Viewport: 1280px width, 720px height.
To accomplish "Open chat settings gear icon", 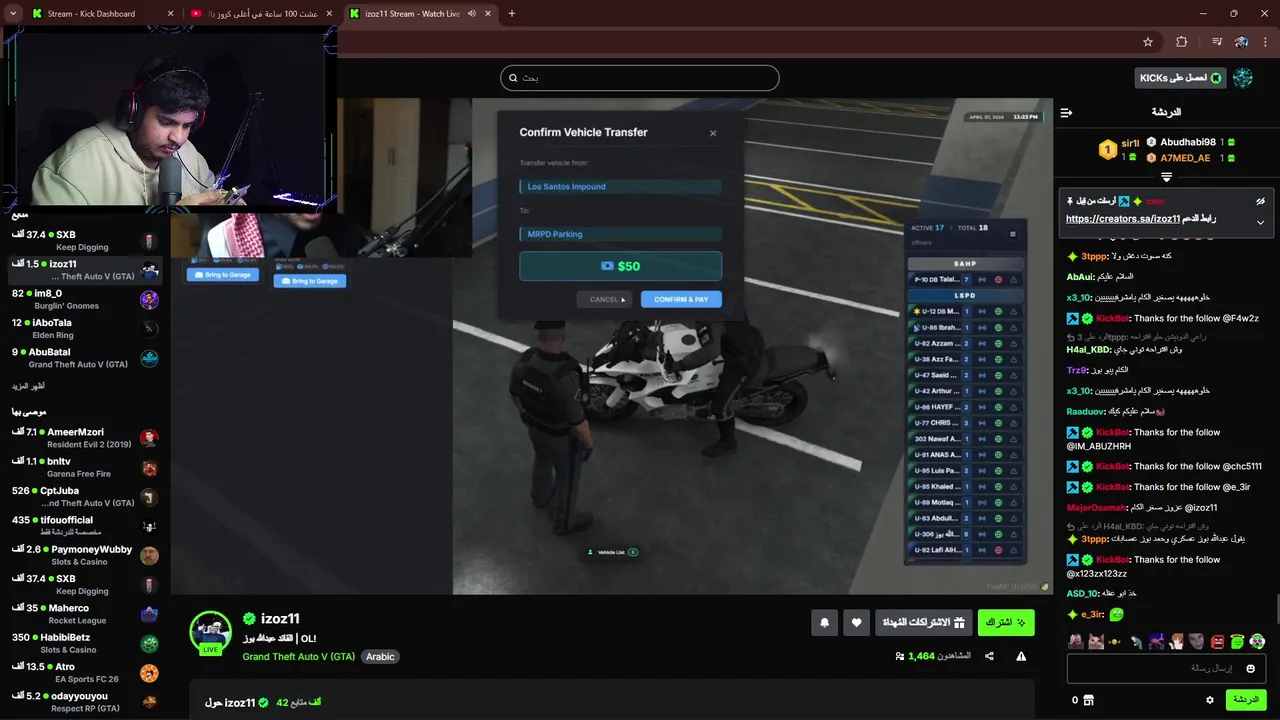I will [1210, 700].
